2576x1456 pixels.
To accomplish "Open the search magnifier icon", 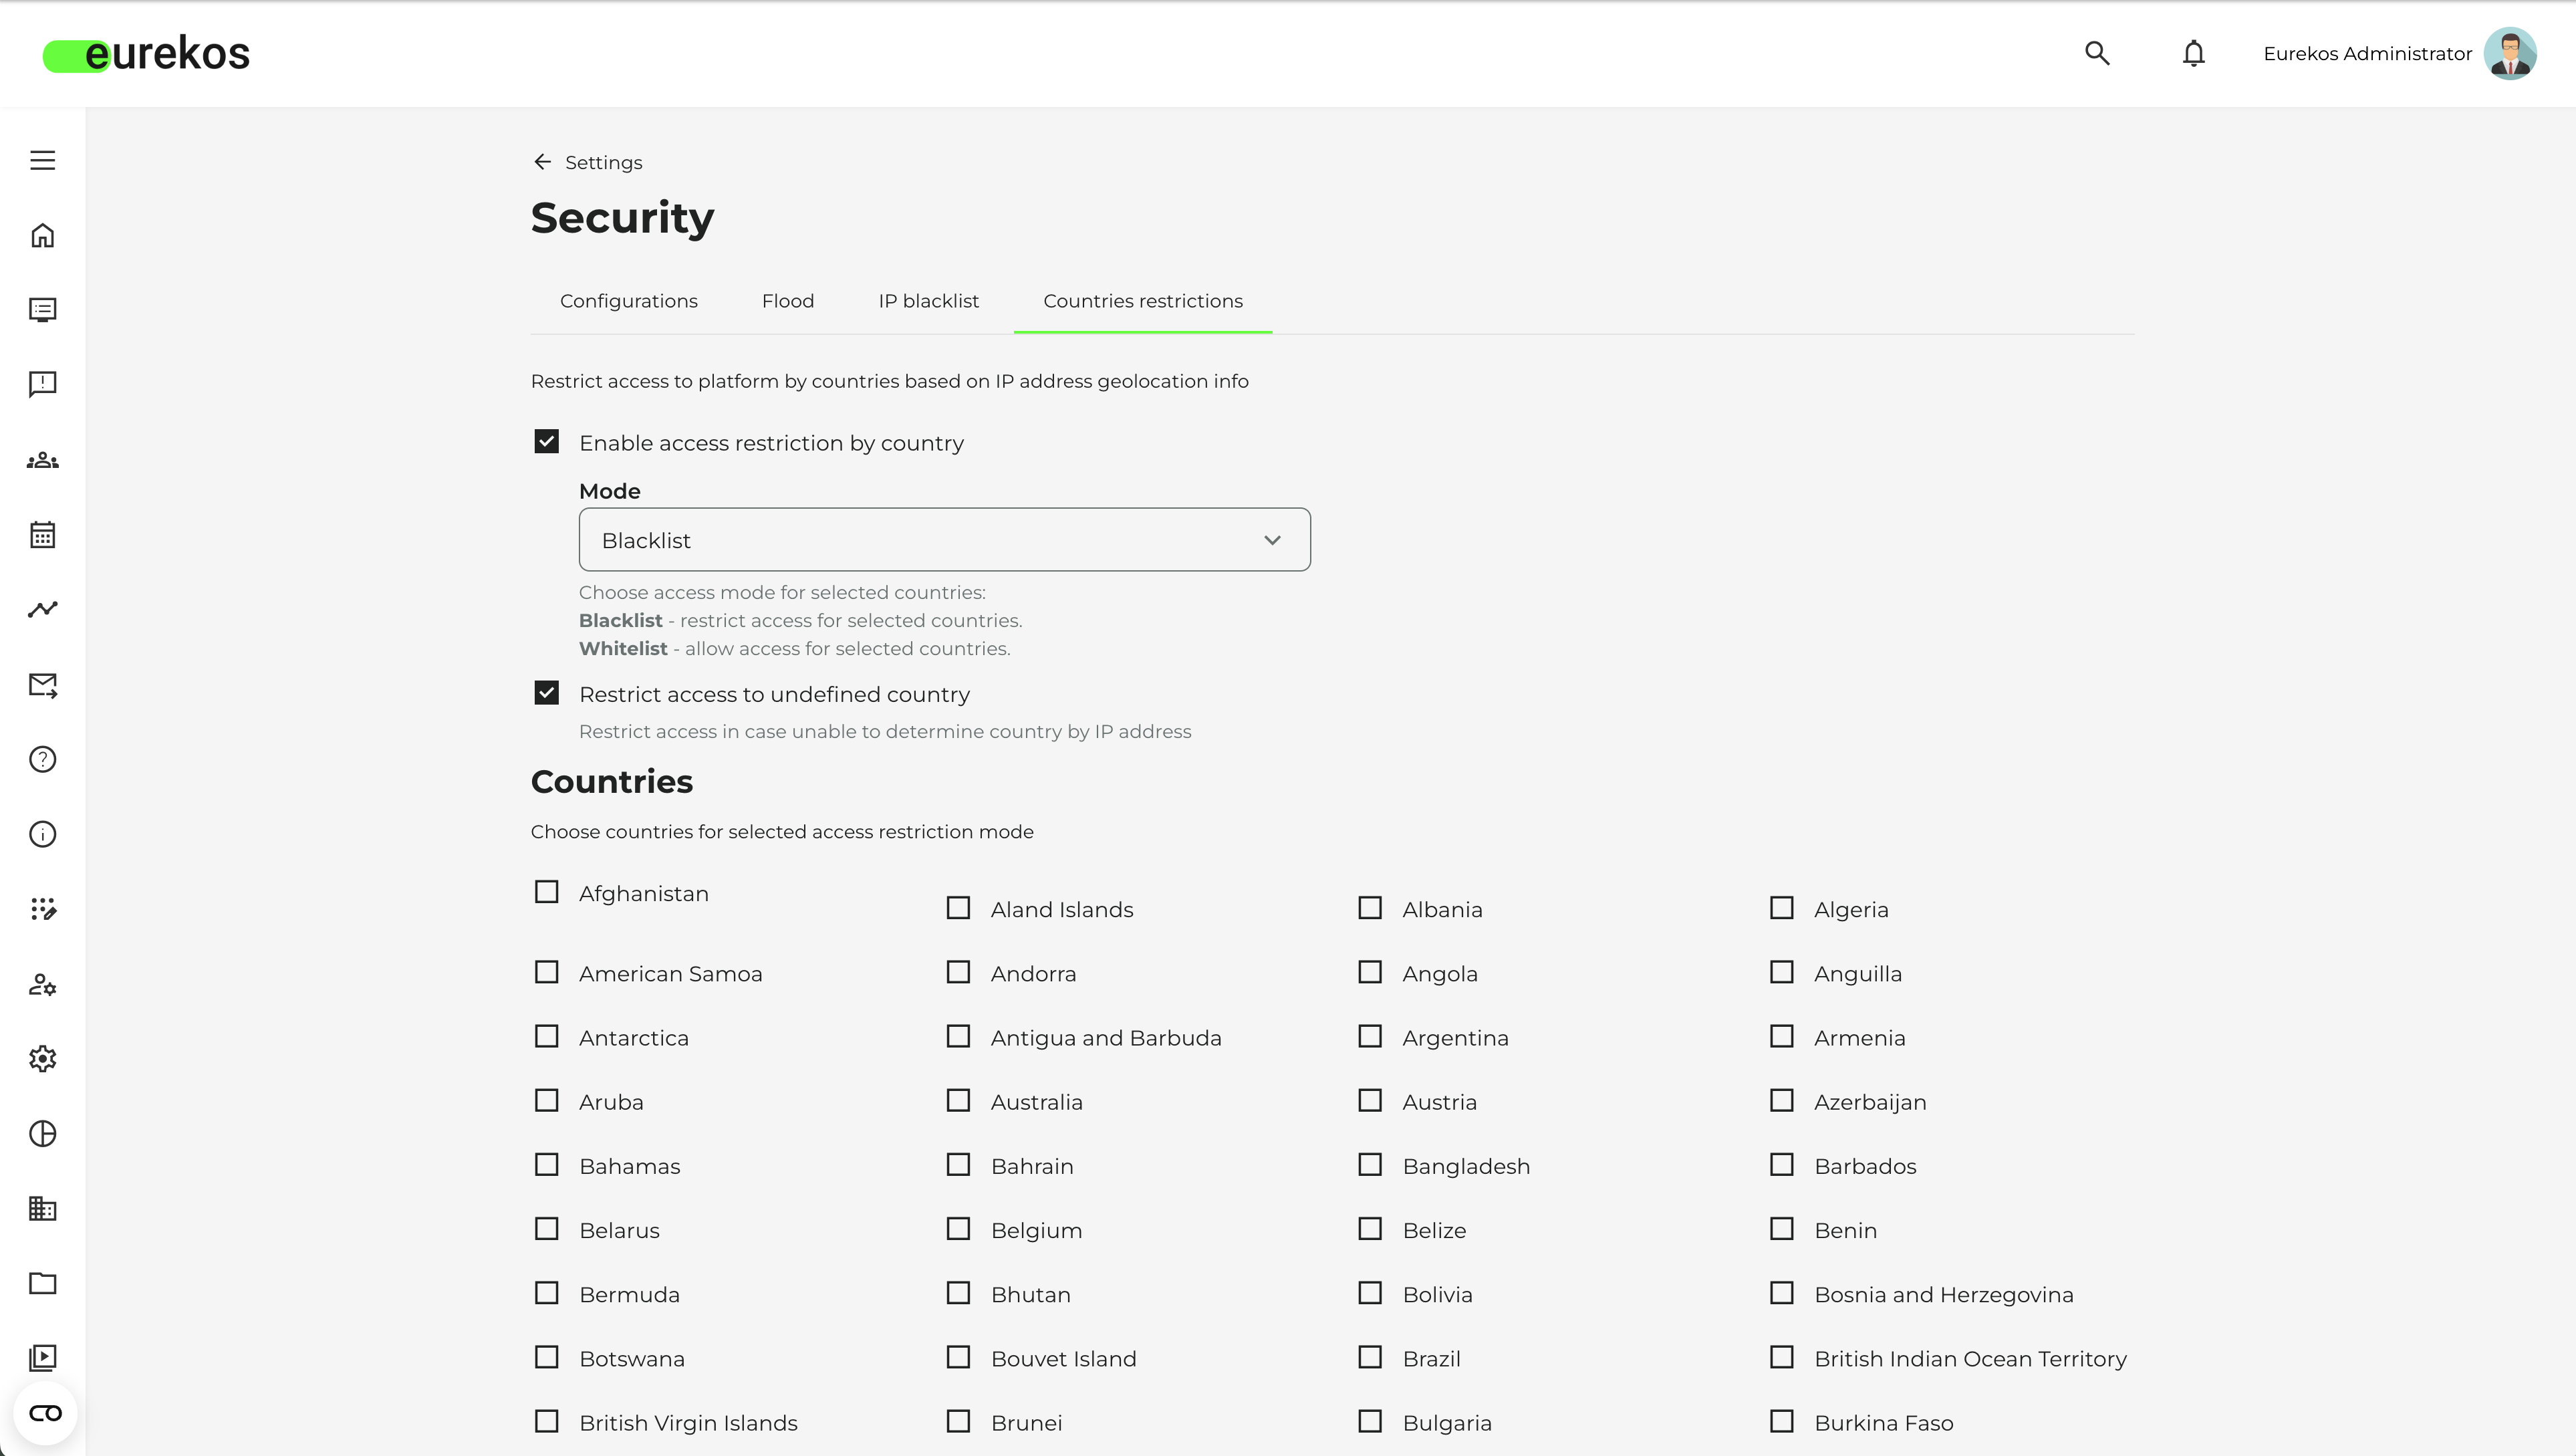I will [2097, 53].
